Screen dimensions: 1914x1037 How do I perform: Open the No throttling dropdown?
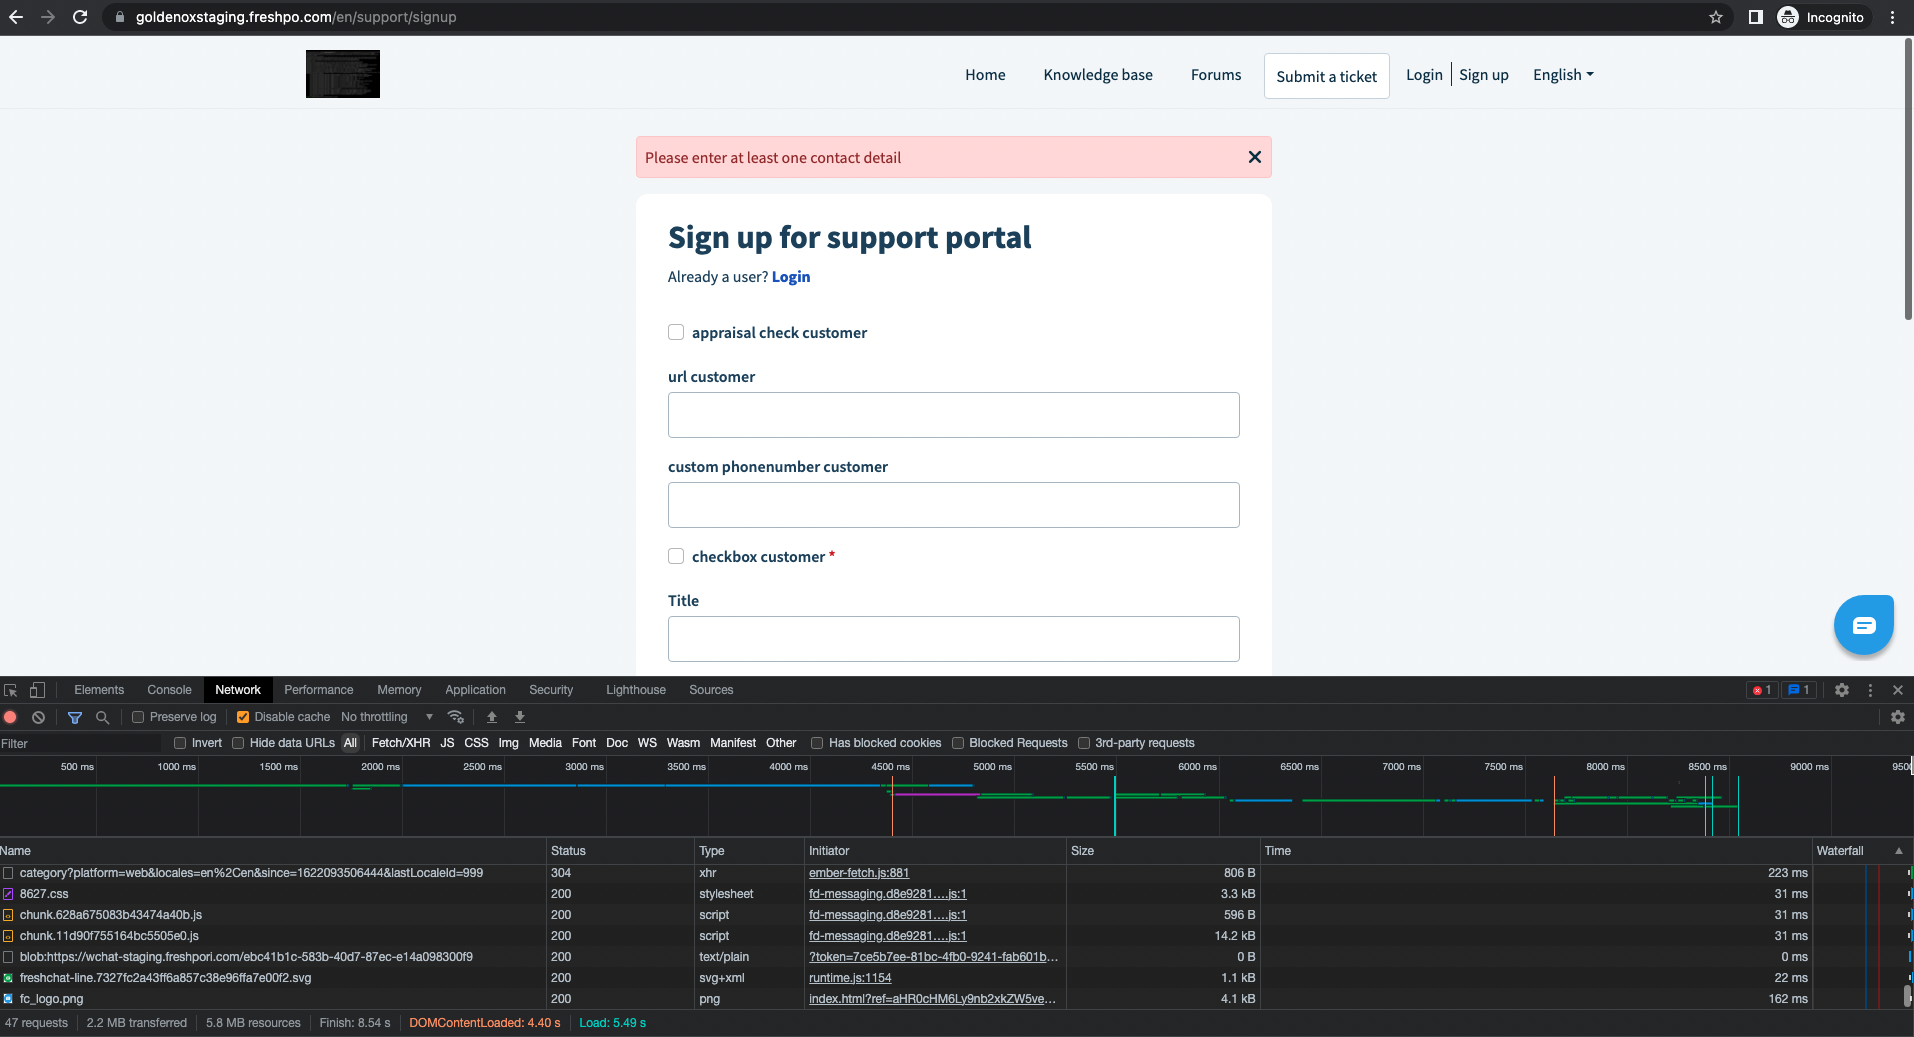point(386,717)
